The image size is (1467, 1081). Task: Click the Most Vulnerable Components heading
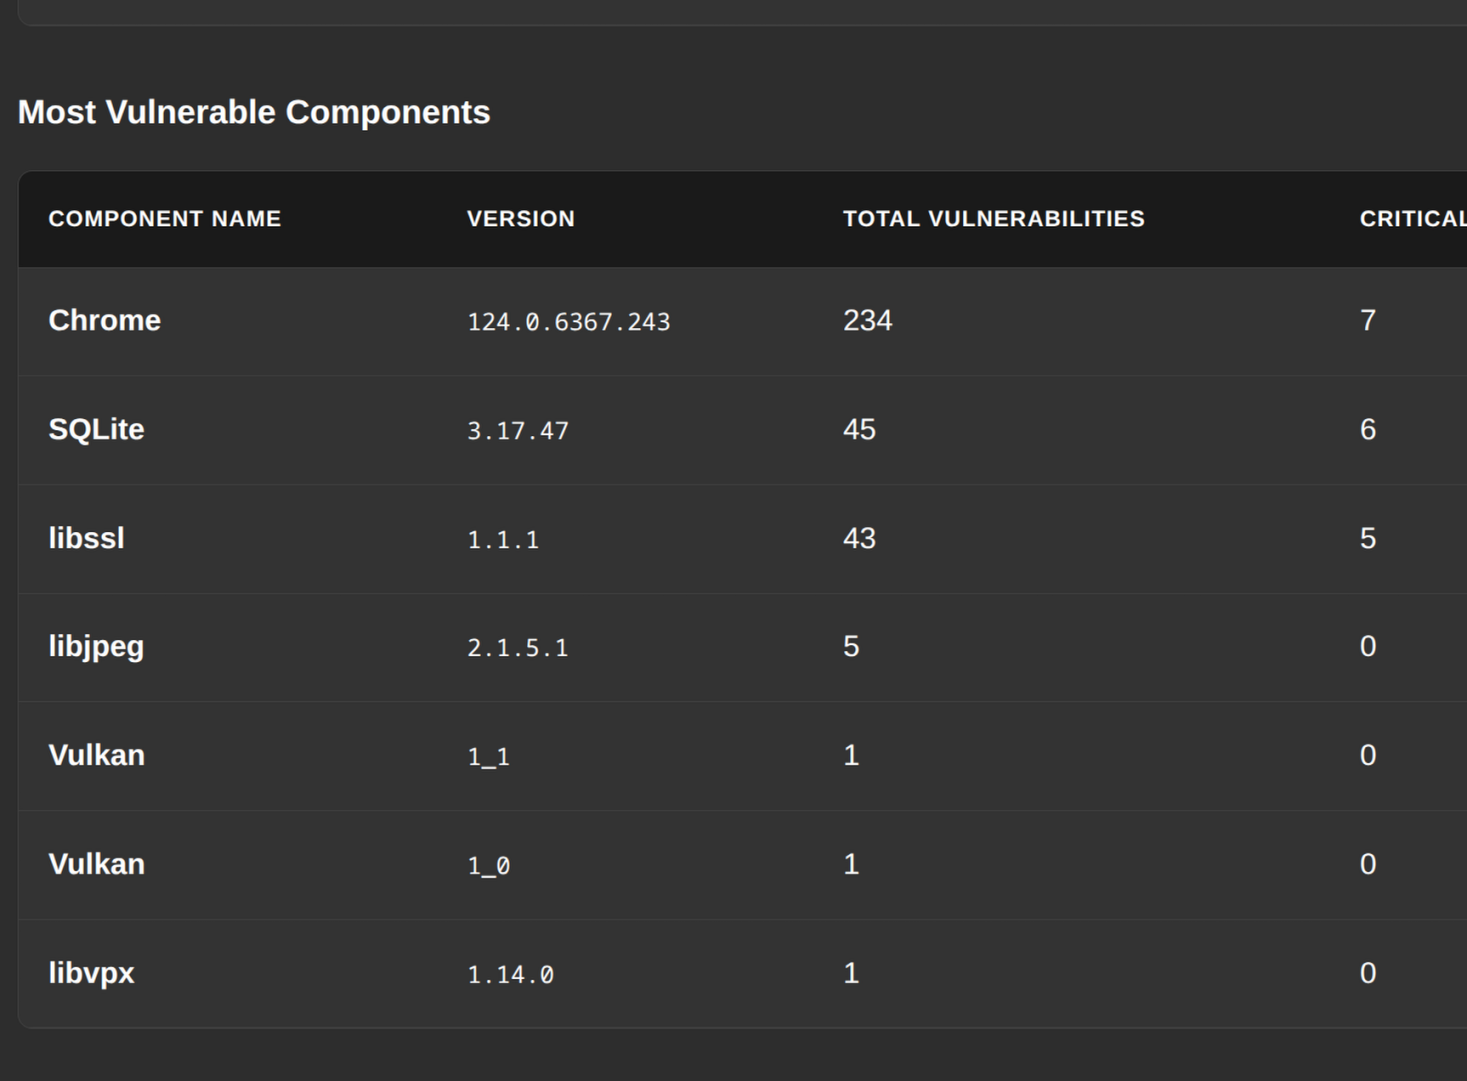tap(254, 112)
